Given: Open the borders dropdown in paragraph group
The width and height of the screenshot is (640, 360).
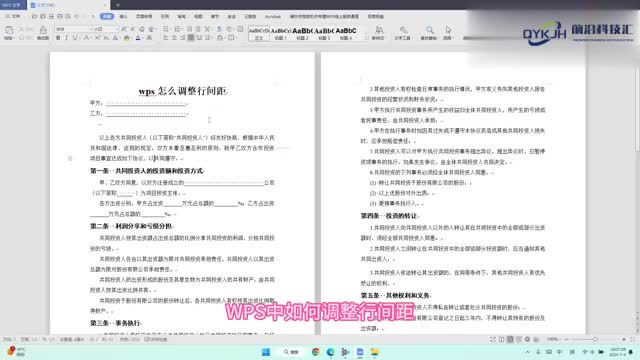Looking at the screenshot, I should pos(232,38).
